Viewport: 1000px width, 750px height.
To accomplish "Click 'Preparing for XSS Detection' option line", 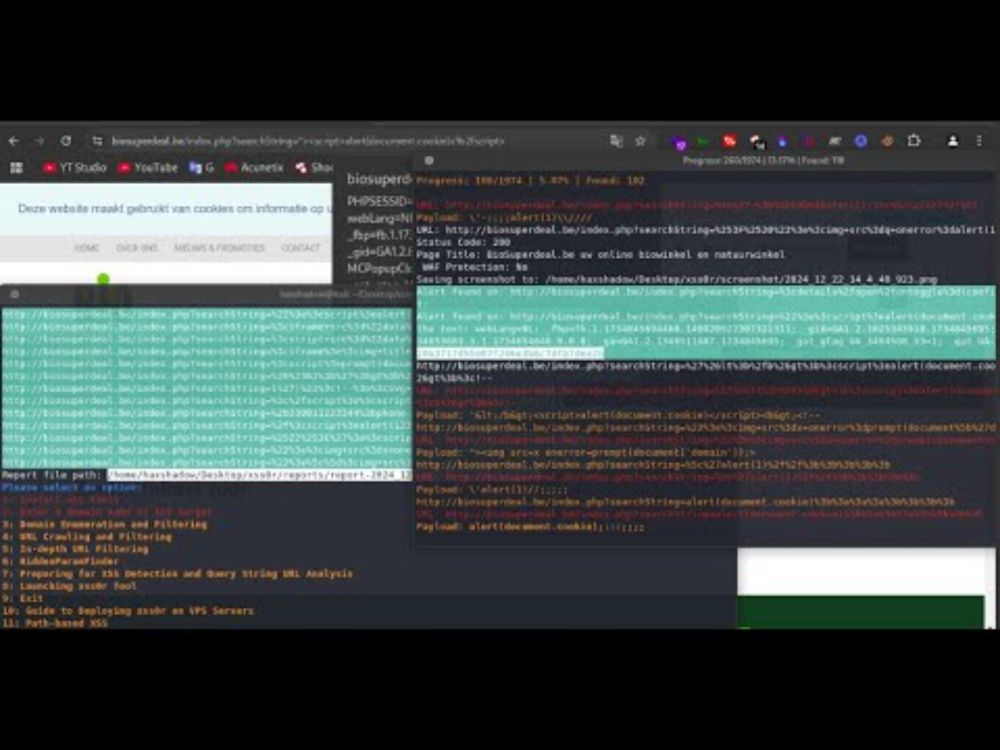I will [177, 574].
